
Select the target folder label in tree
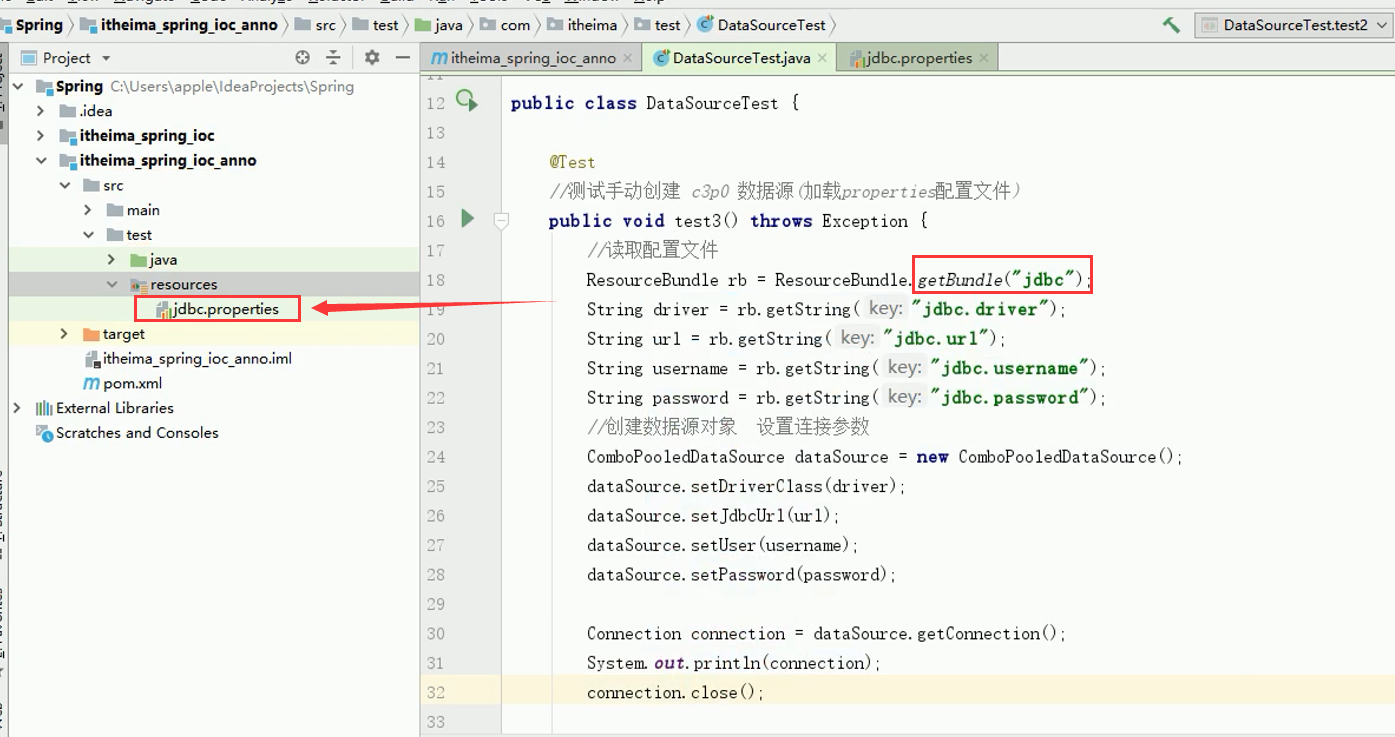point(123,334)
